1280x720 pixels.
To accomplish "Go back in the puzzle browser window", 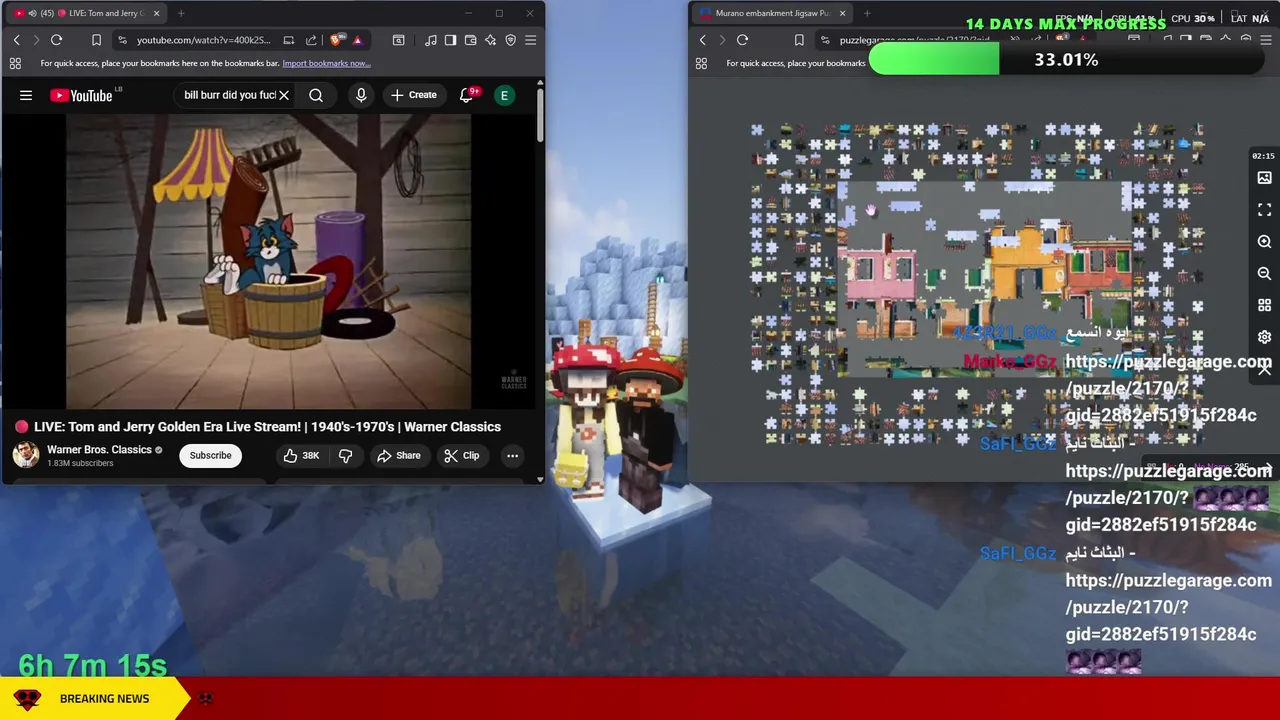I will 702,40.
